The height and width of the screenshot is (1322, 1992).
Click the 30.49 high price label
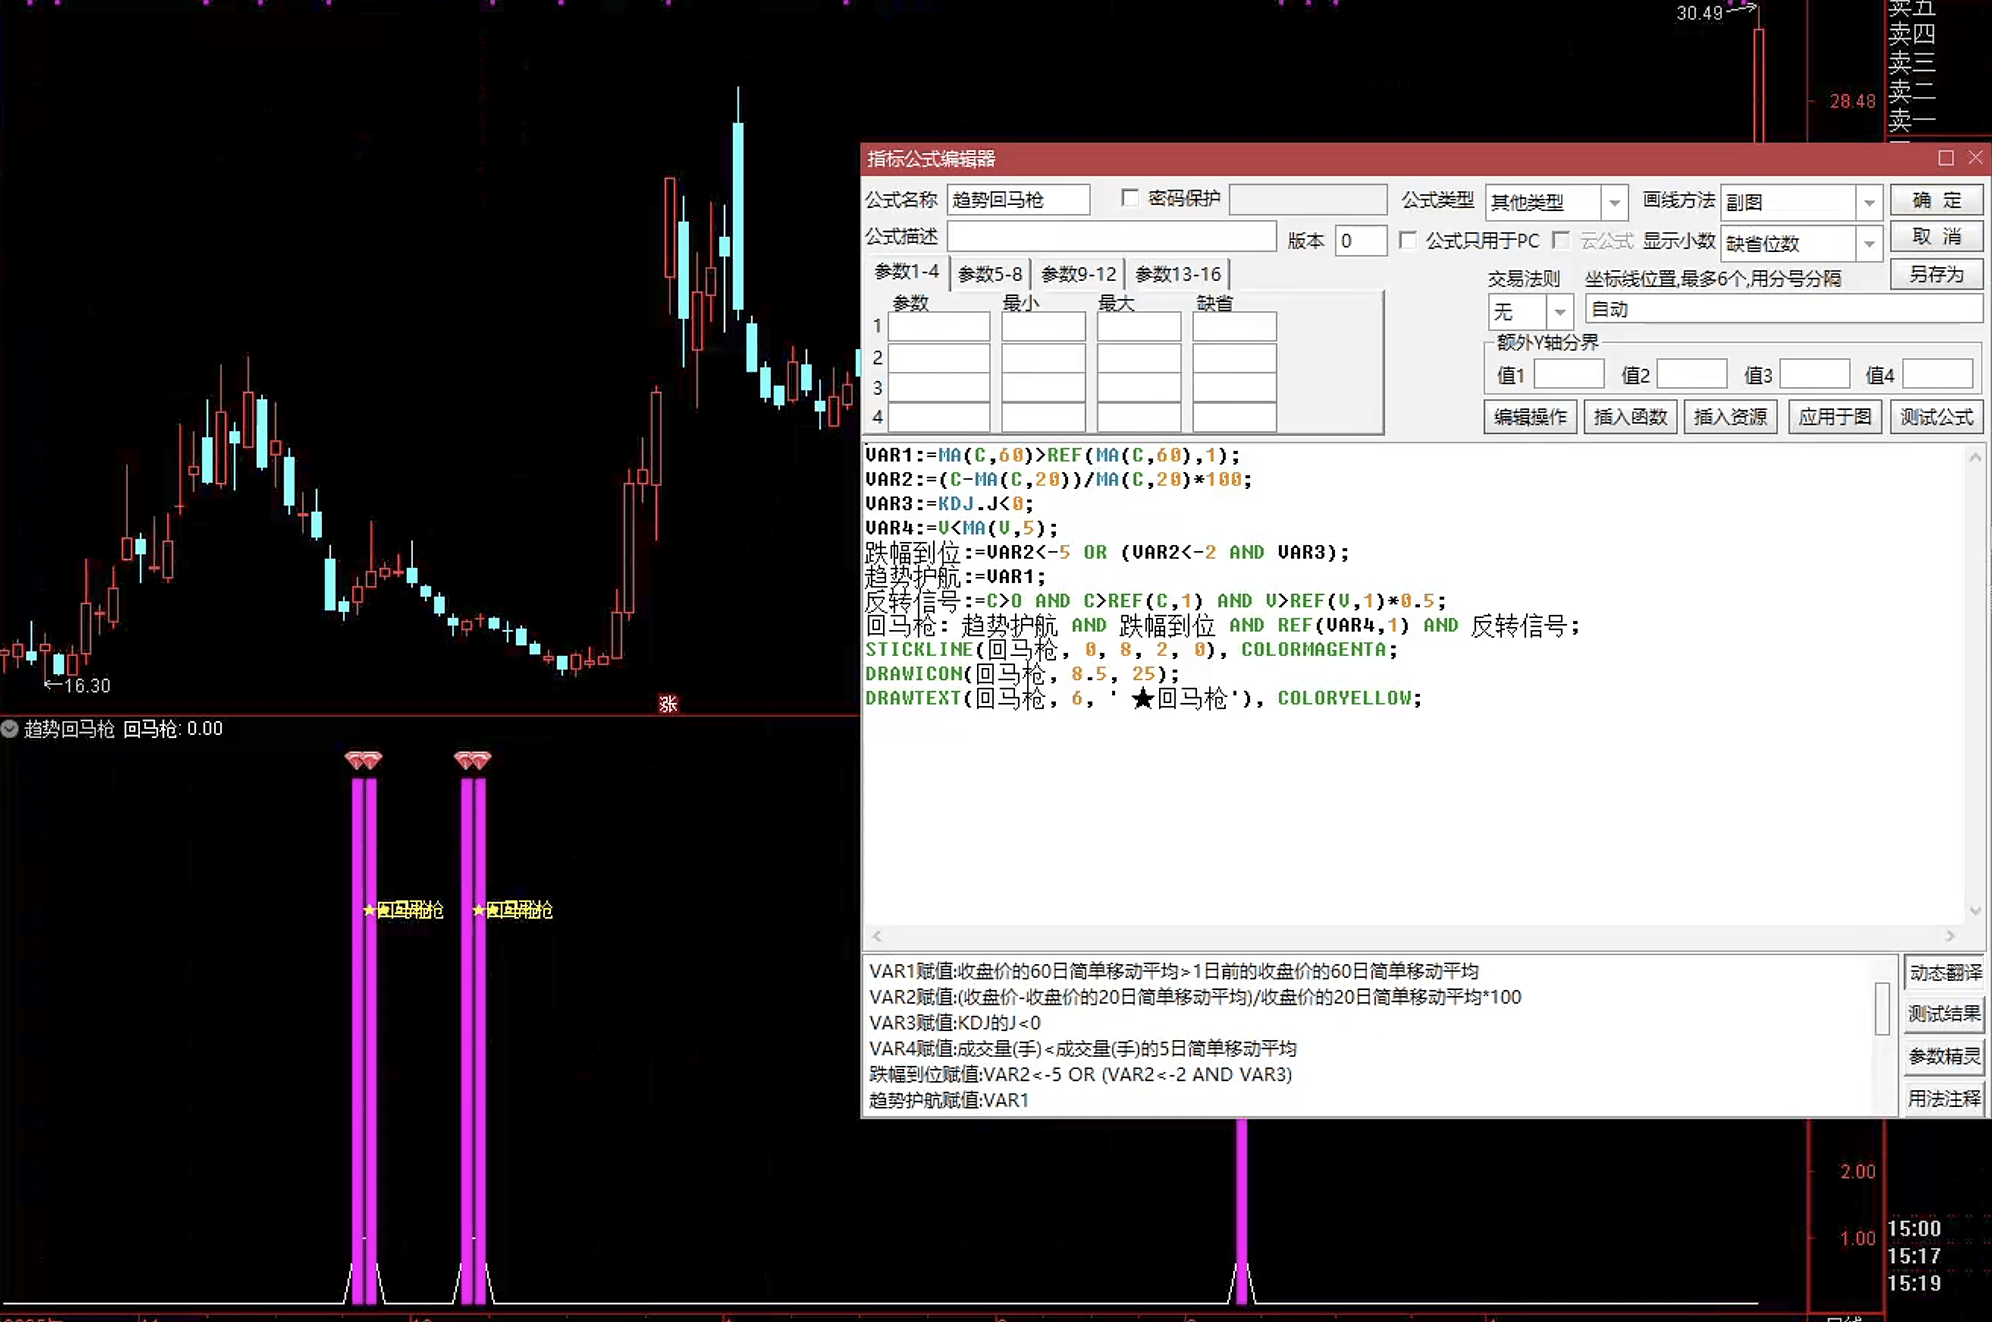click(1700, 13)
